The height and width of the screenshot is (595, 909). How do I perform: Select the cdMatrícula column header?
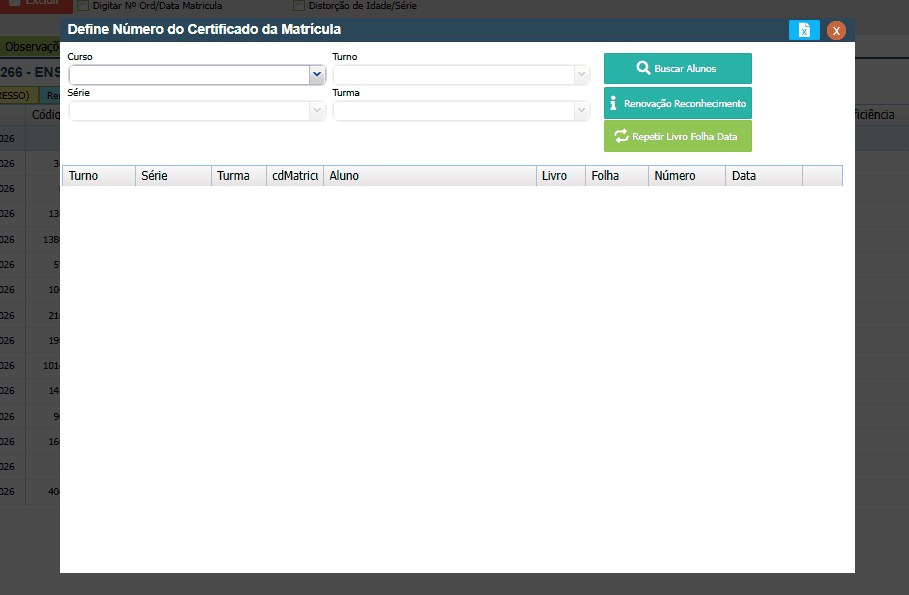click(x=294, y=176)
